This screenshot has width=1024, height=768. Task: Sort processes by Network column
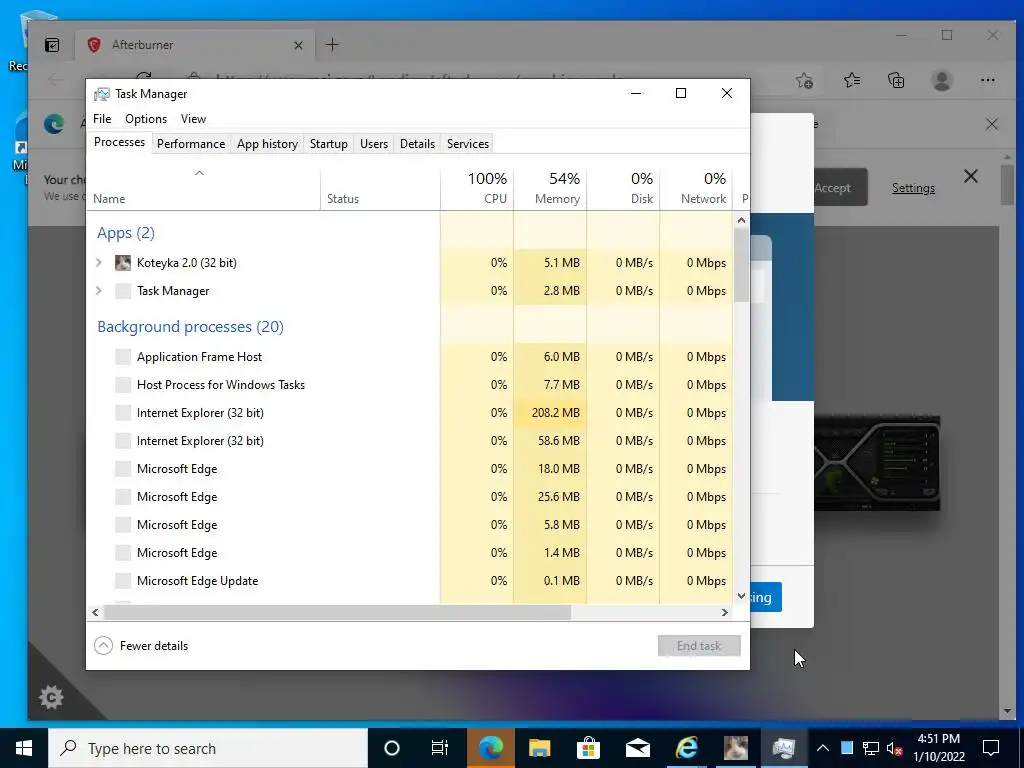697,188
